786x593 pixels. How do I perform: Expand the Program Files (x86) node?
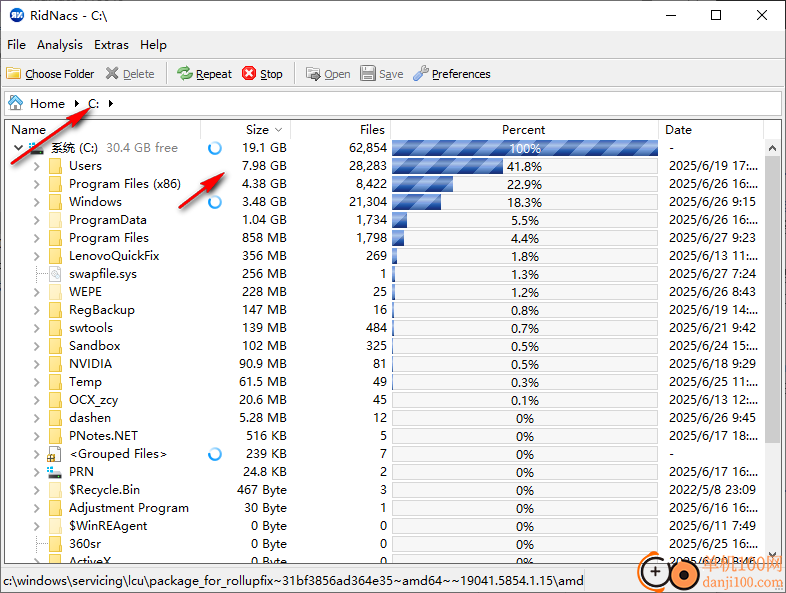click(37, 184)
